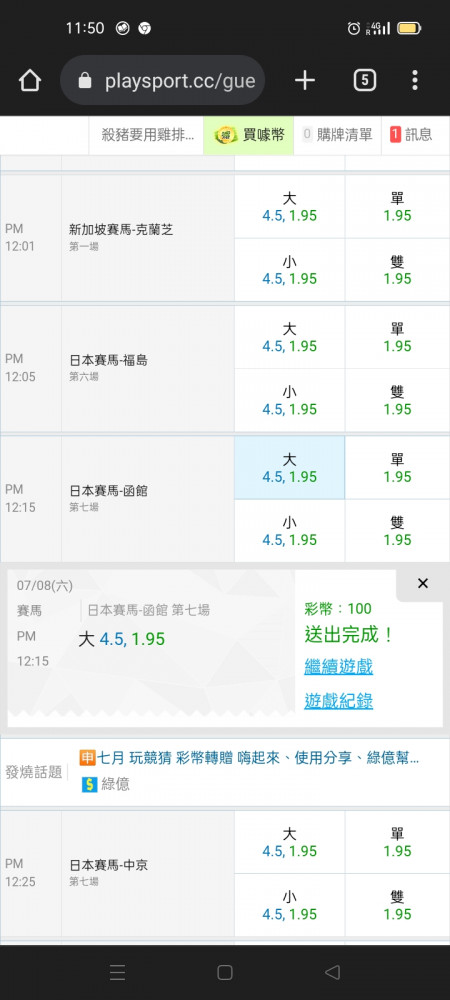
Task: Open a new tab with plus icon
Action: (305, 80)
